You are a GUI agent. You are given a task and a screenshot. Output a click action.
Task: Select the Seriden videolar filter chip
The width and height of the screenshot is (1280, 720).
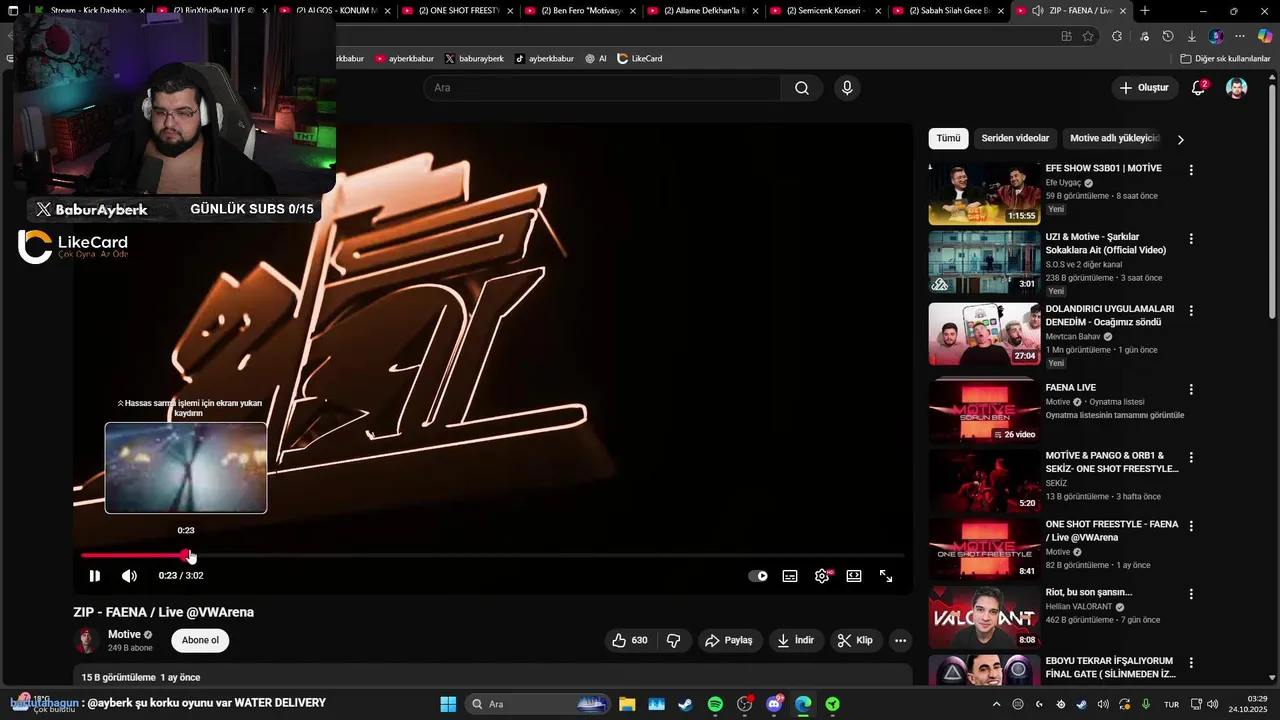coord(1015,138)
